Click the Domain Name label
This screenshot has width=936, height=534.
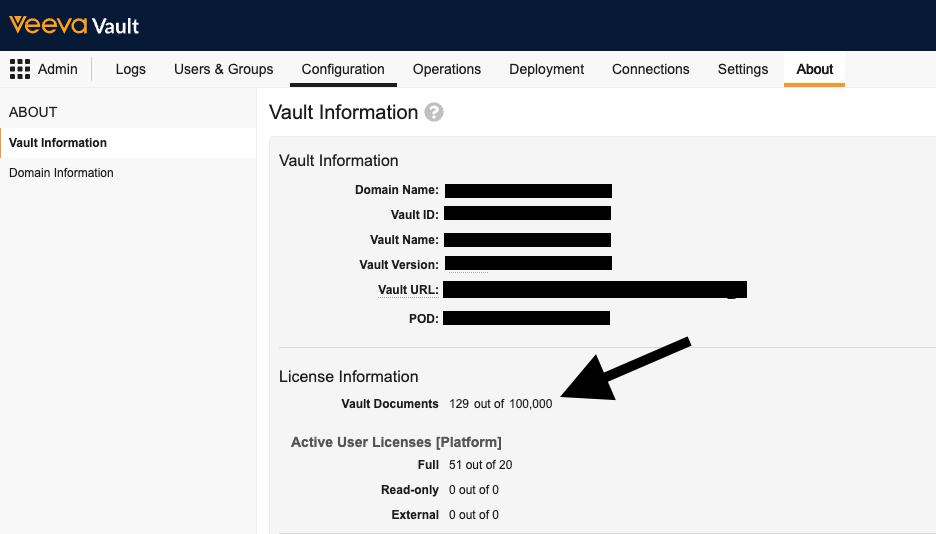(396, 190)
